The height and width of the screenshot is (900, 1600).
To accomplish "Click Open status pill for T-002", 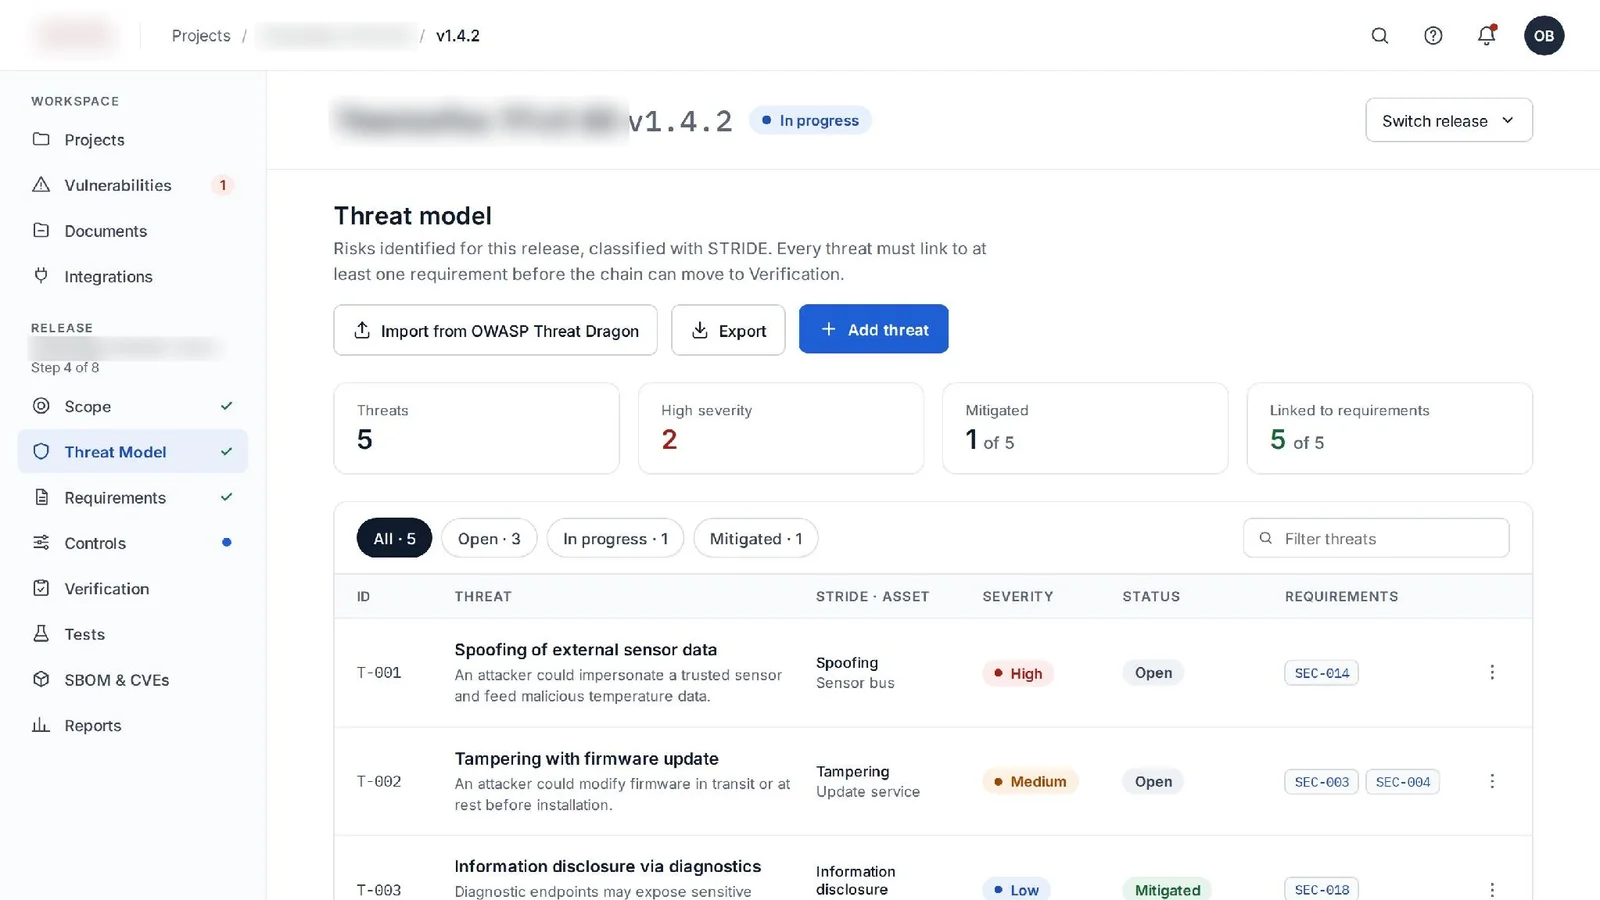I will [1153, 781].
